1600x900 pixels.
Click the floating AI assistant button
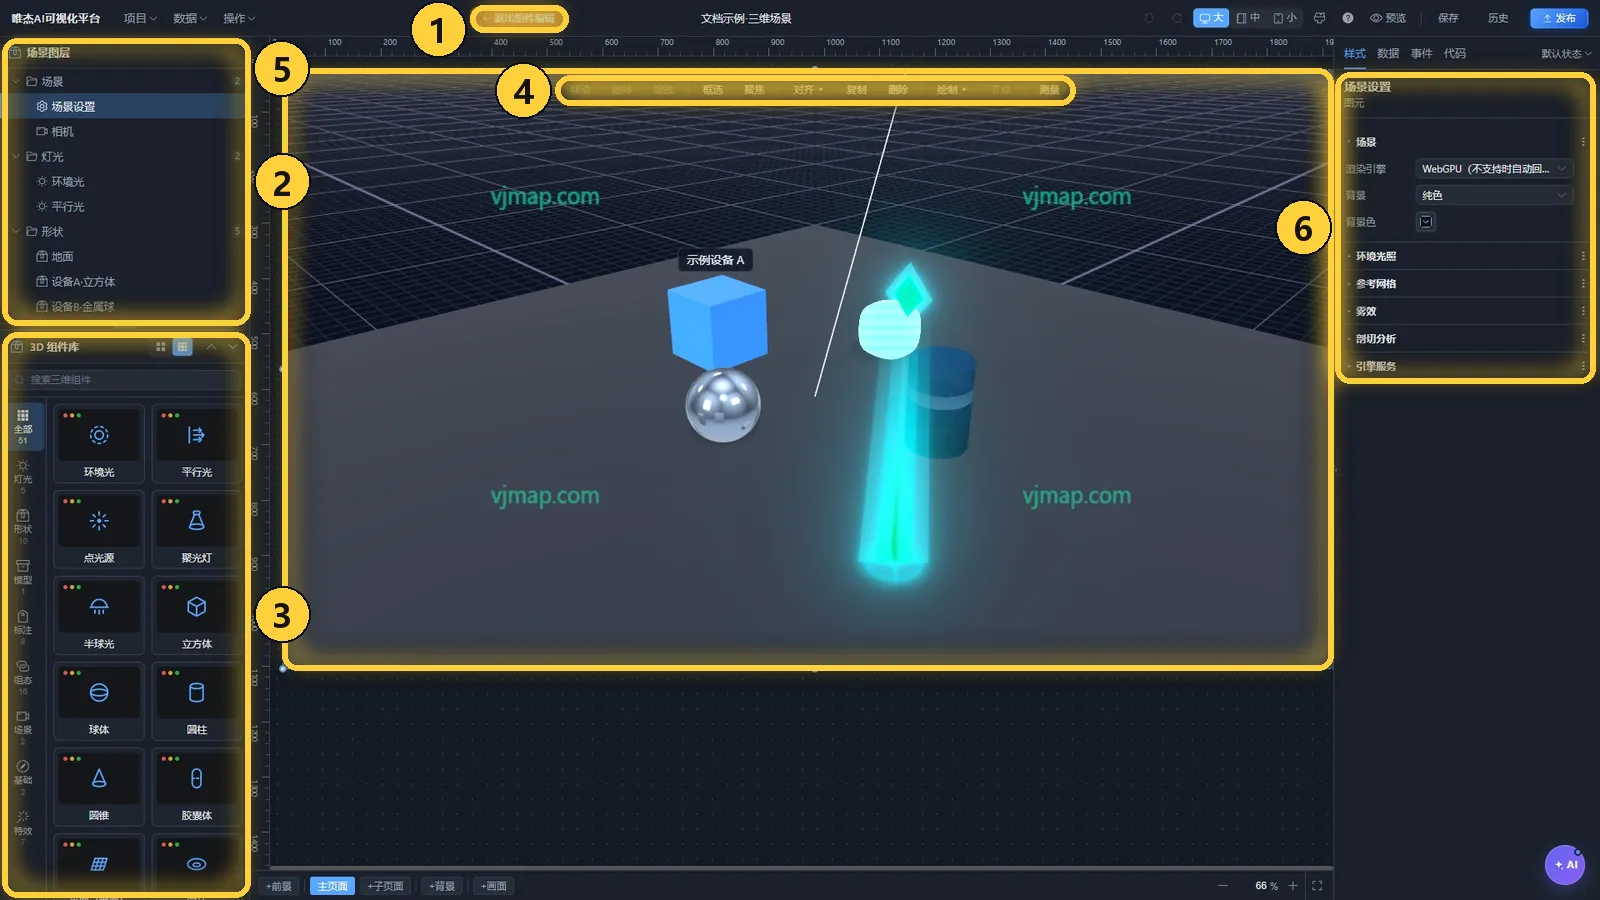1565,865
